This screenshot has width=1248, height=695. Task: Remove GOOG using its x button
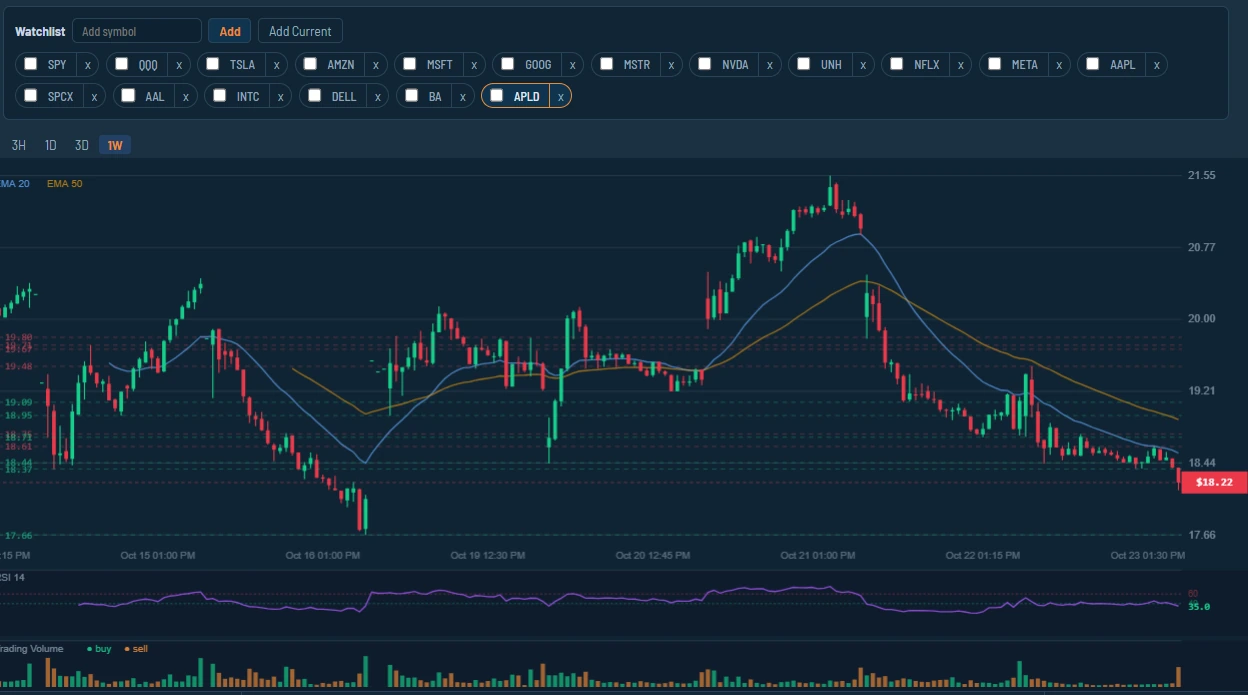click(573, 65)
